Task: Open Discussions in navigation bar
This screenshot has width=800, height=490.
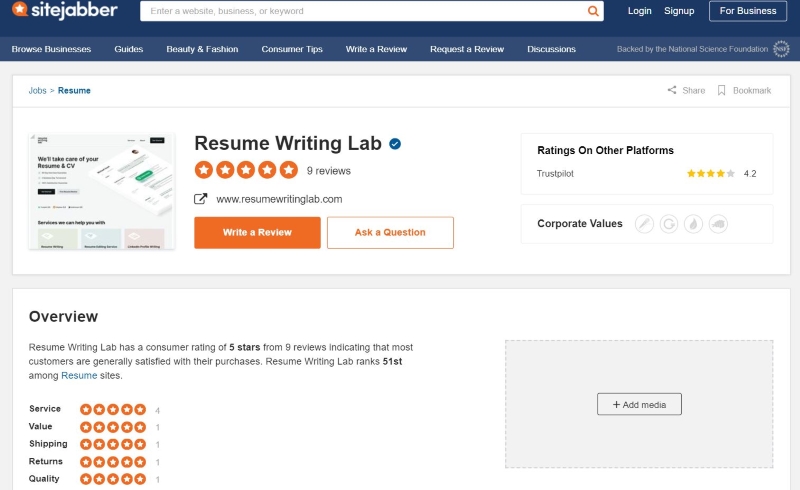Action: (x=551, y=49)
